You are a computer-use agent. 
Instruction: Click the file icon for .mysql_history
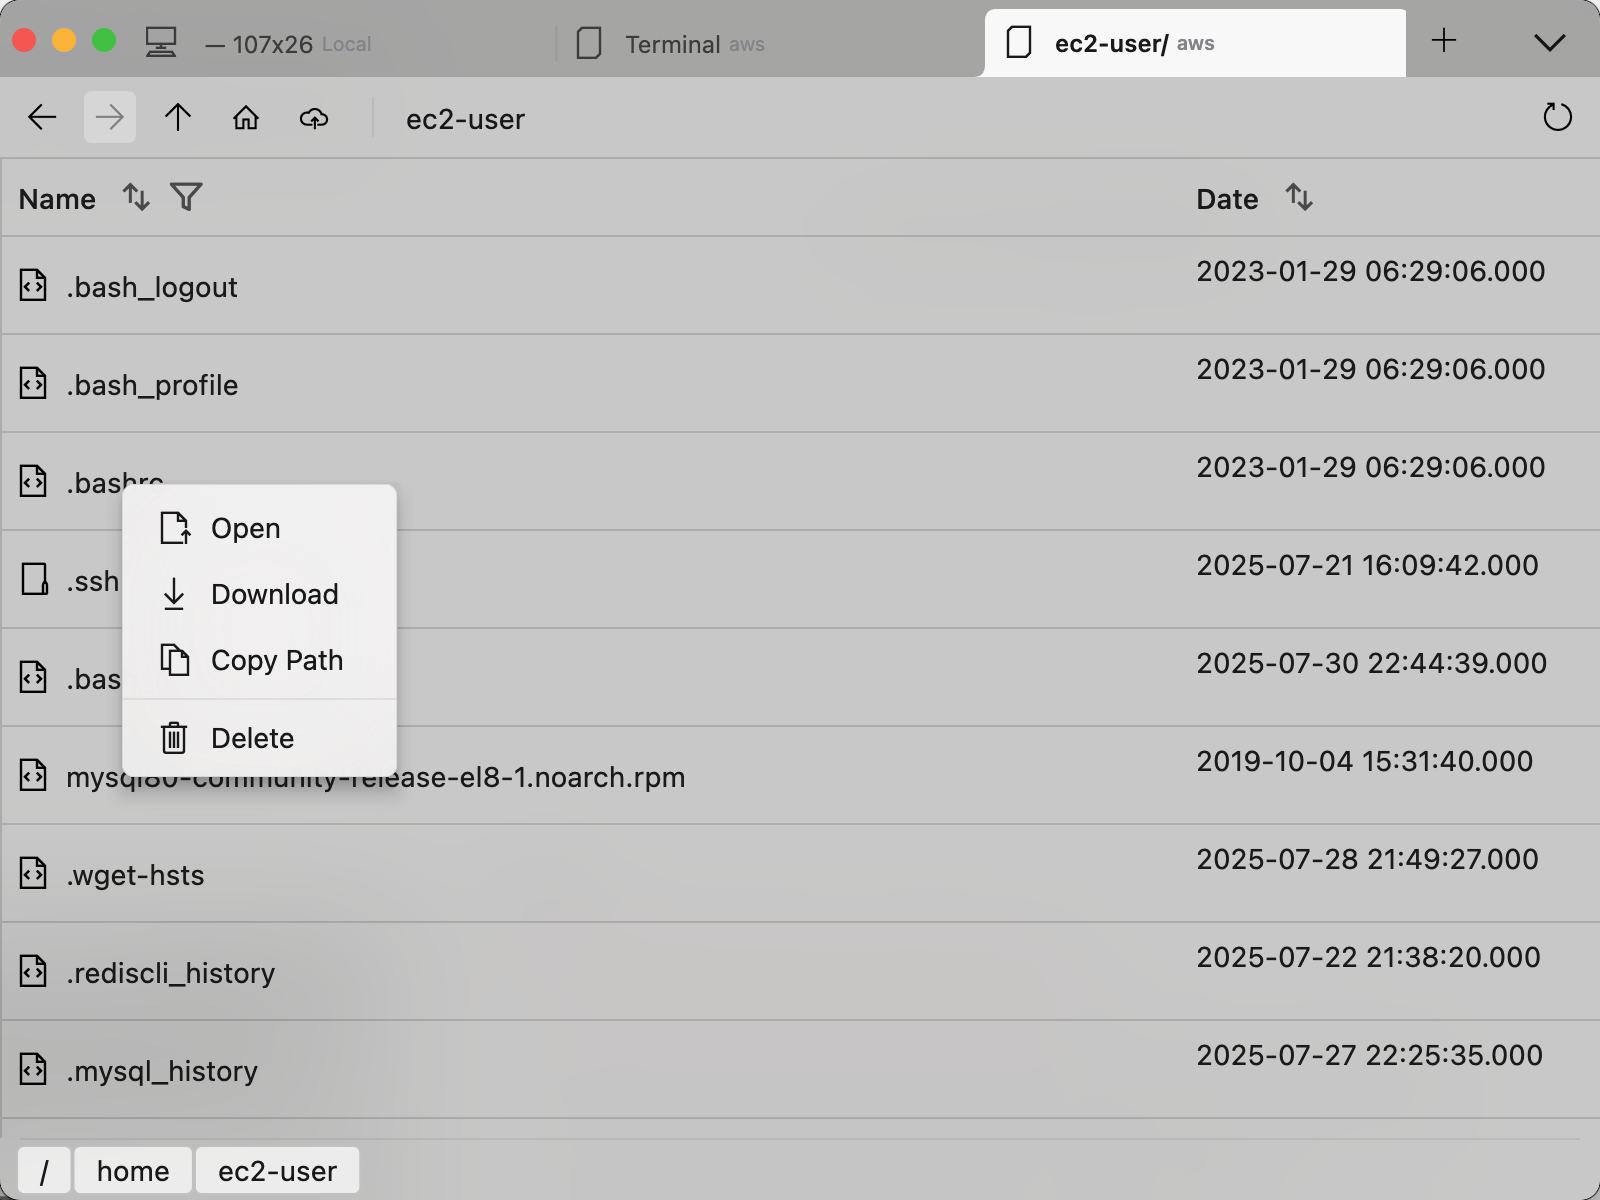click(33, 1070)
